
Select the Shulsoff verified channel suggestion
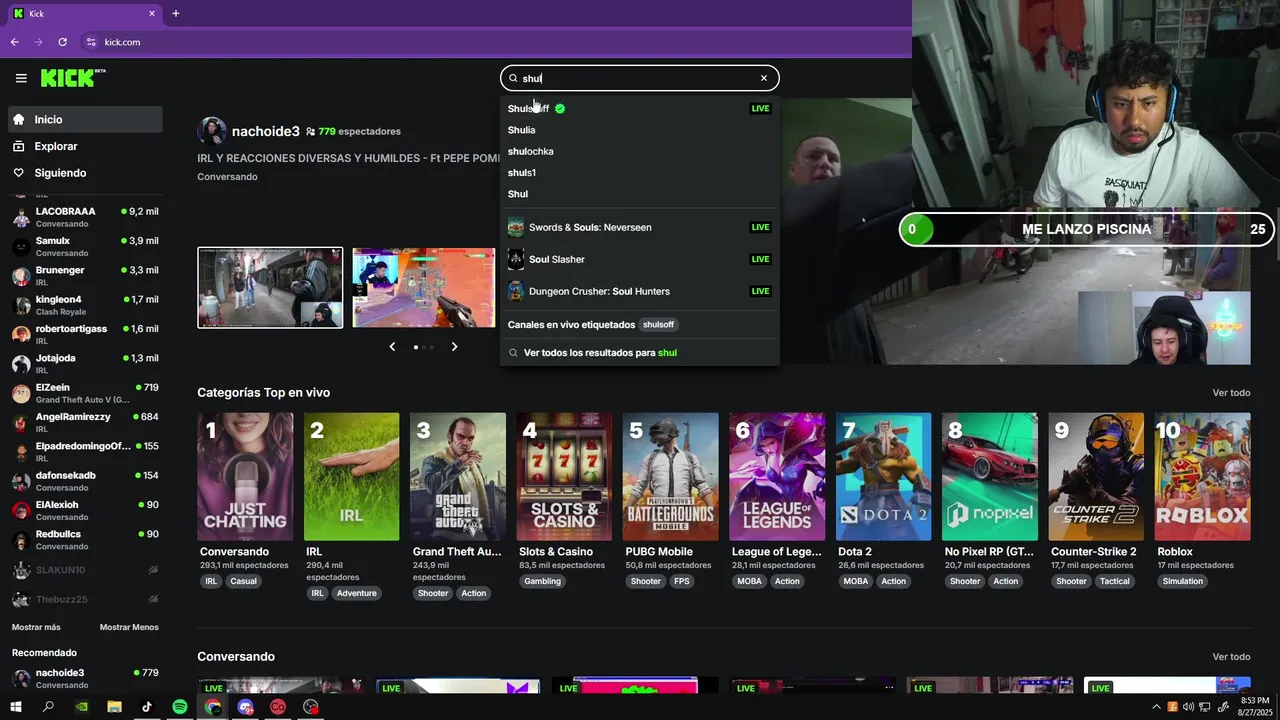[x=639, y=108]
